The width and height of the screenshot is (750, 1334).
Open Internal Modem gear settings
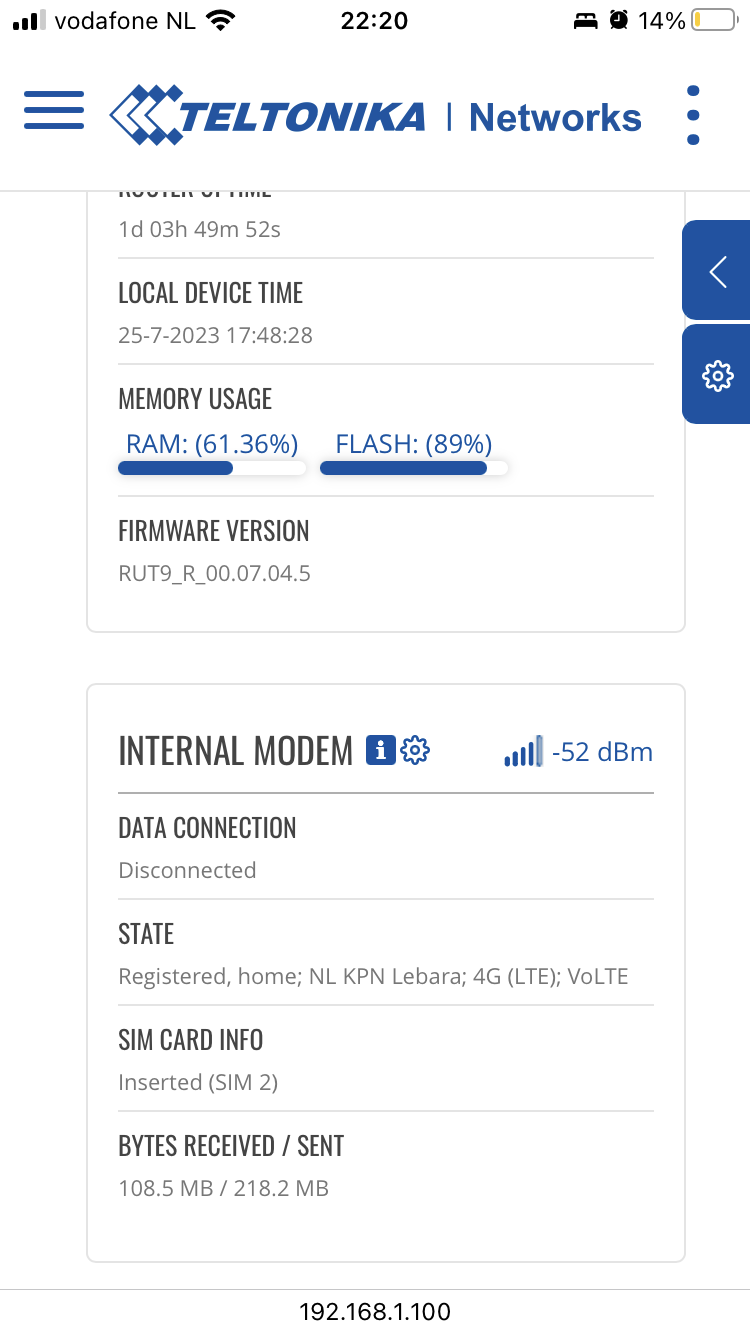pyautogui.click(x=415, y=749)
